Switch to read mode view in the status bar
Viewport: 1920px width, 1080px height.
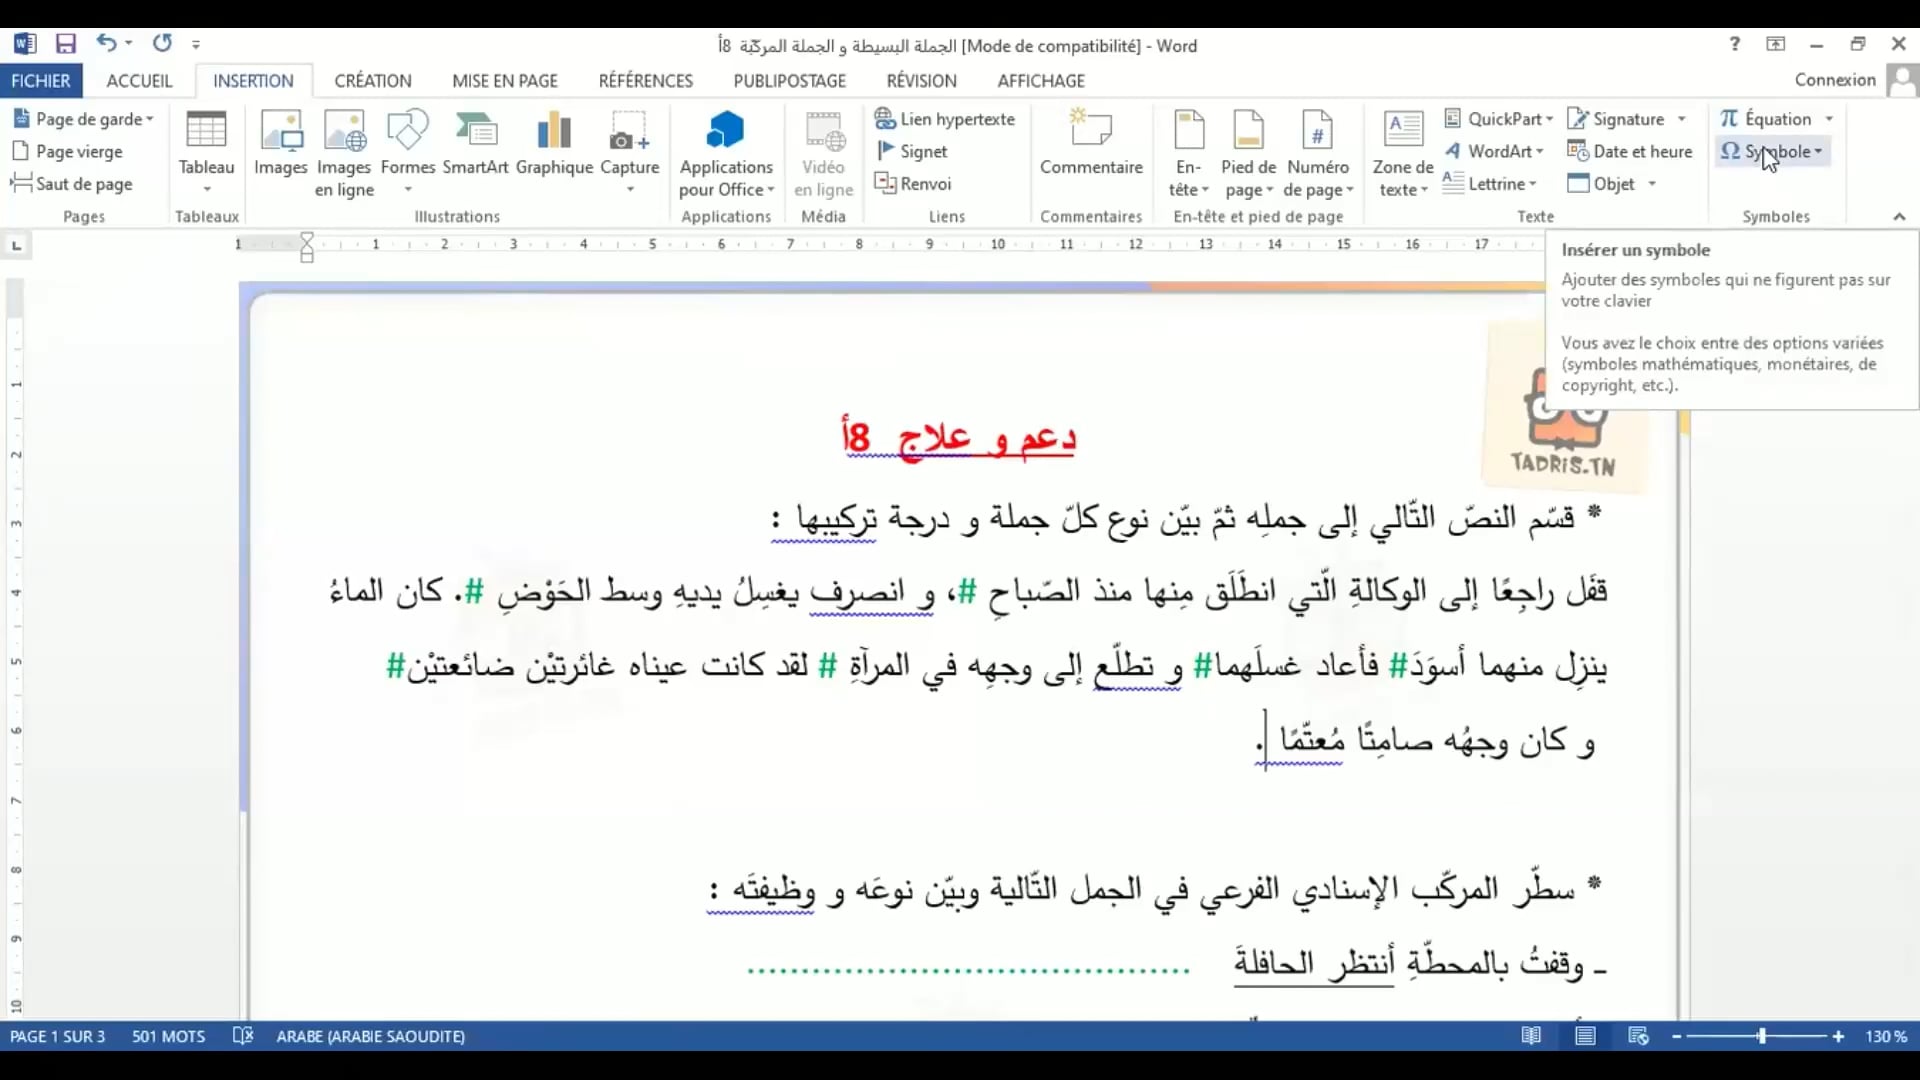1531,1036
